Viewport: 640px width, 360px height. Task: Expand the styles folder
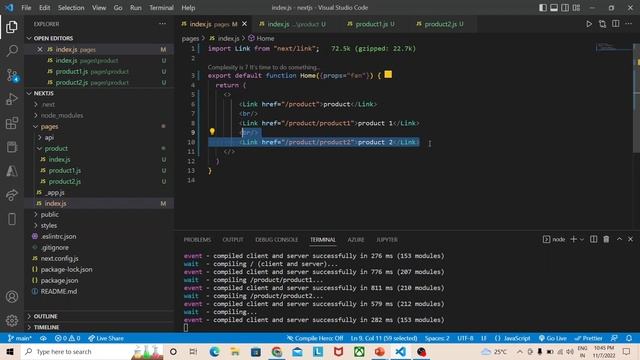click(36, 225)
